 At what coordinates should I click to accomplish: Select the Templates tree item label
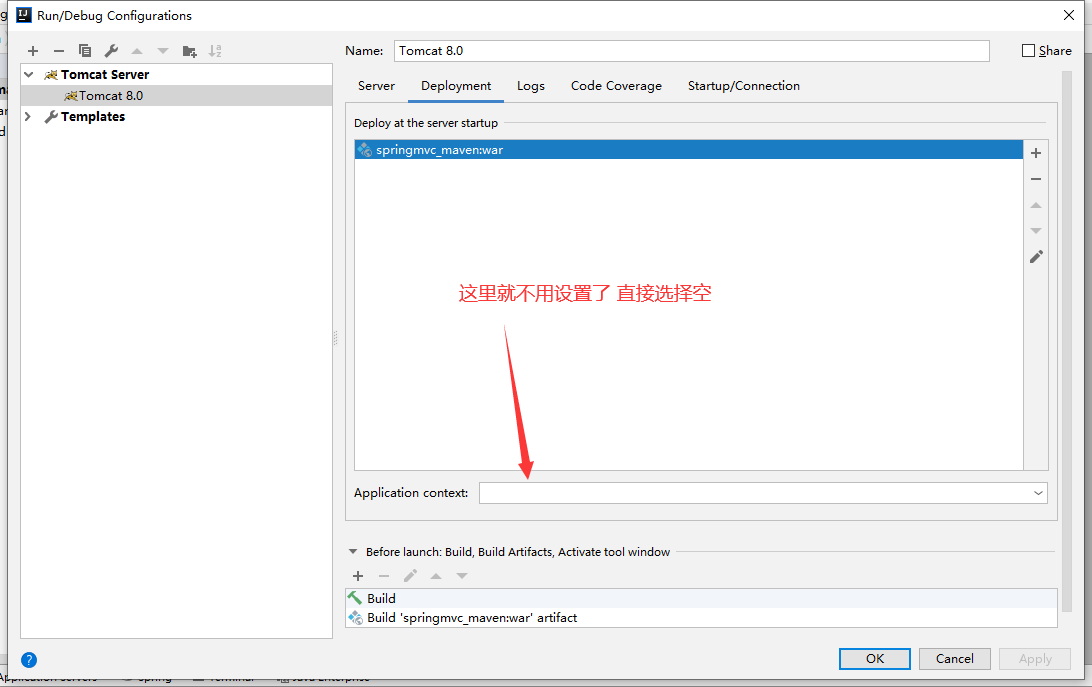(93, 116)
